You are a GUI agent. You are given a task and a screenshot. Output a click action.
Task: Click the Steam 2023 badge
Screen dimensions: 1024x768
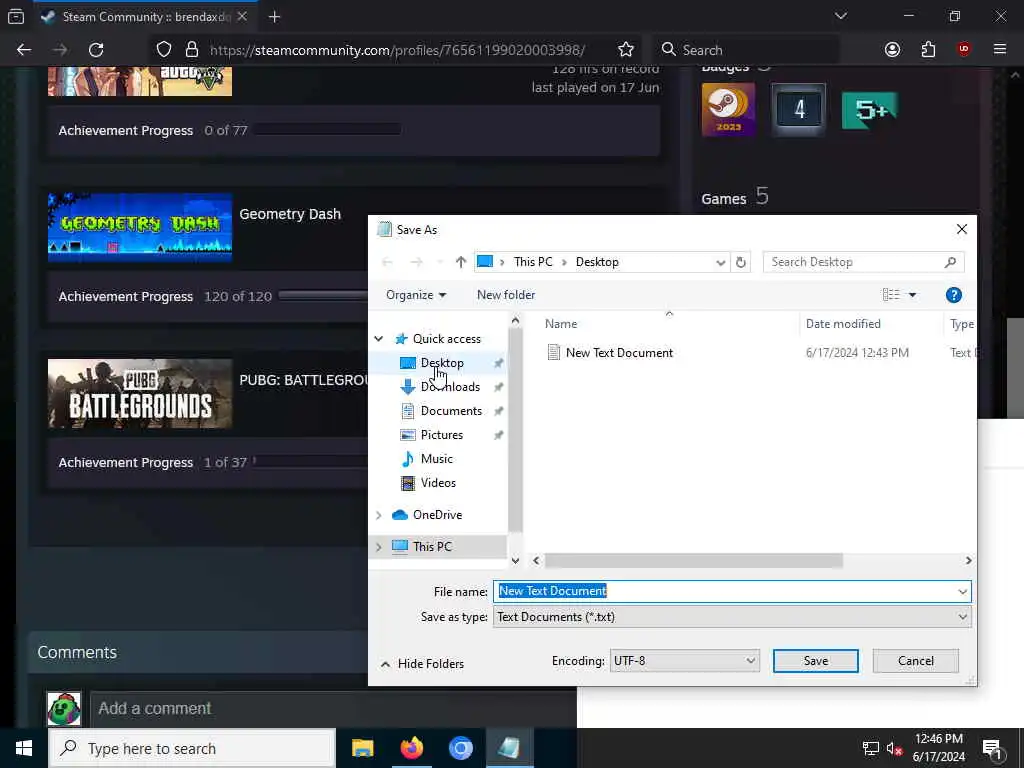coord(728,109)
